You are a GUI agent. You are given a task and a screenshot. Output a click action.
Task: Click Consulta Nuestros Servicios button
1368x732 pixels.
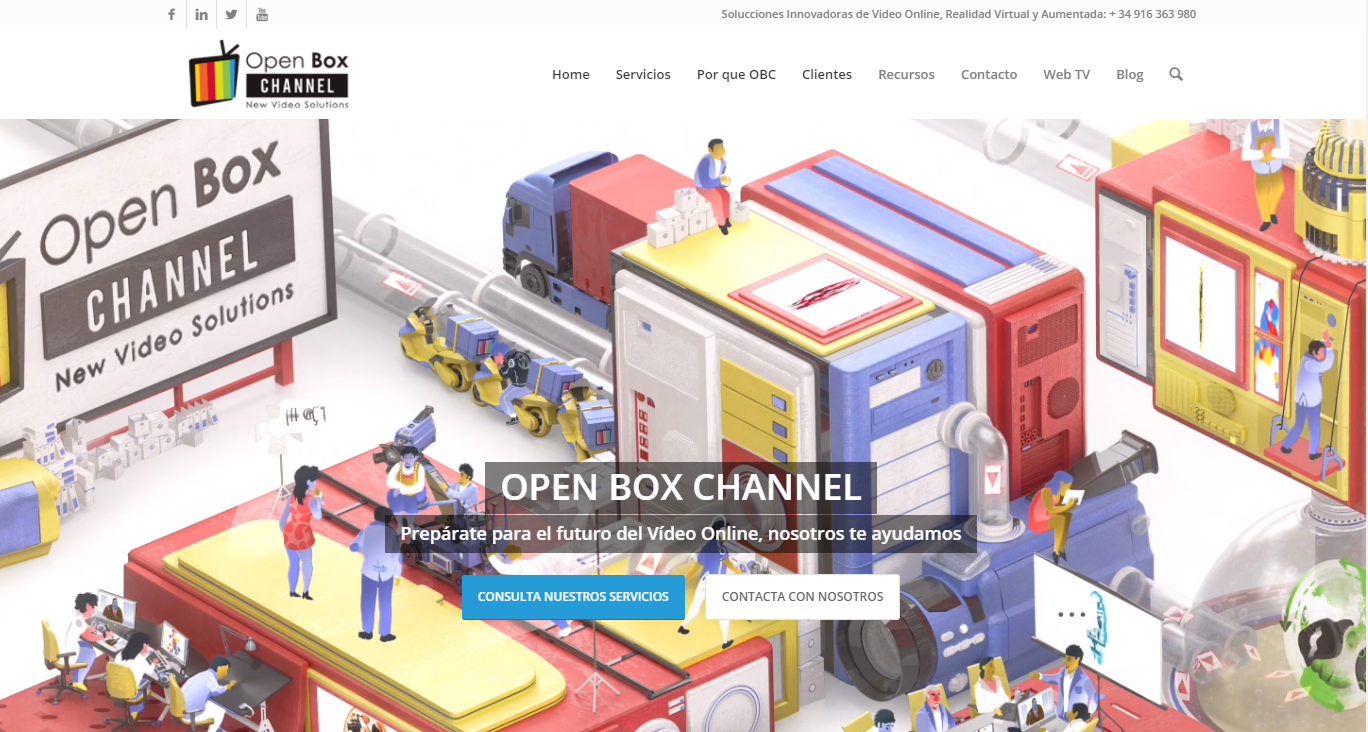click(573, 597)
